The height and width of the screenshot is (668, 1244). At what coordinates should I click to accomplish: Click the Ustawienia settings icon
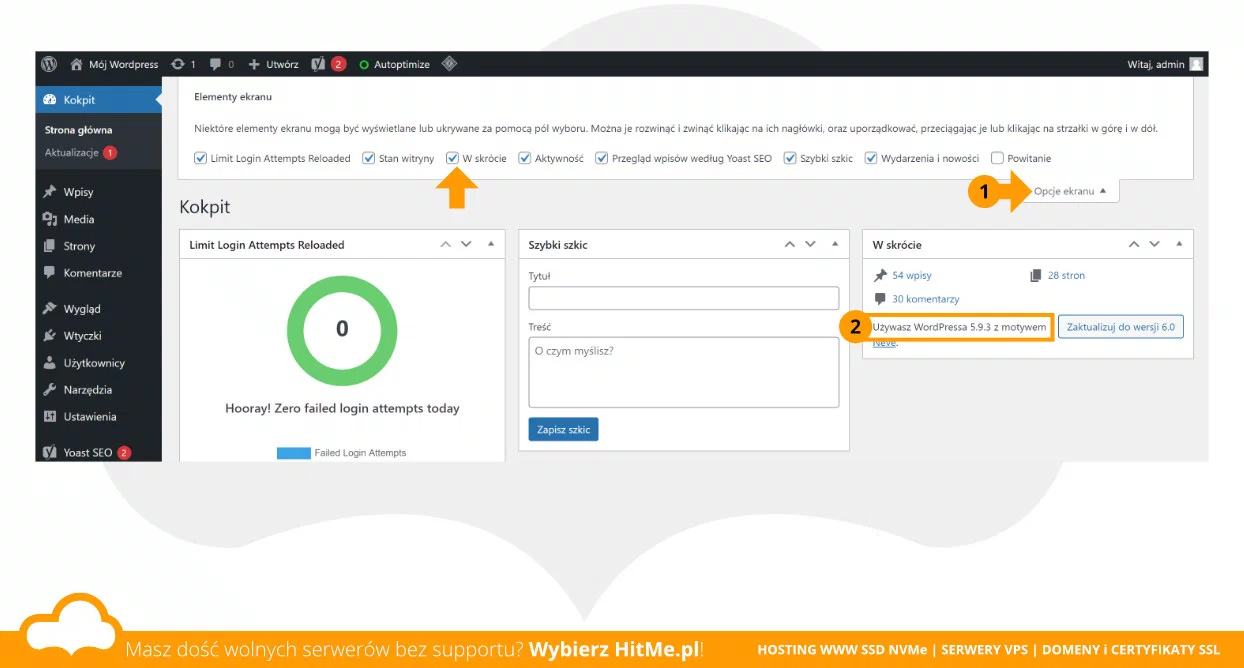tap(50, 417)
